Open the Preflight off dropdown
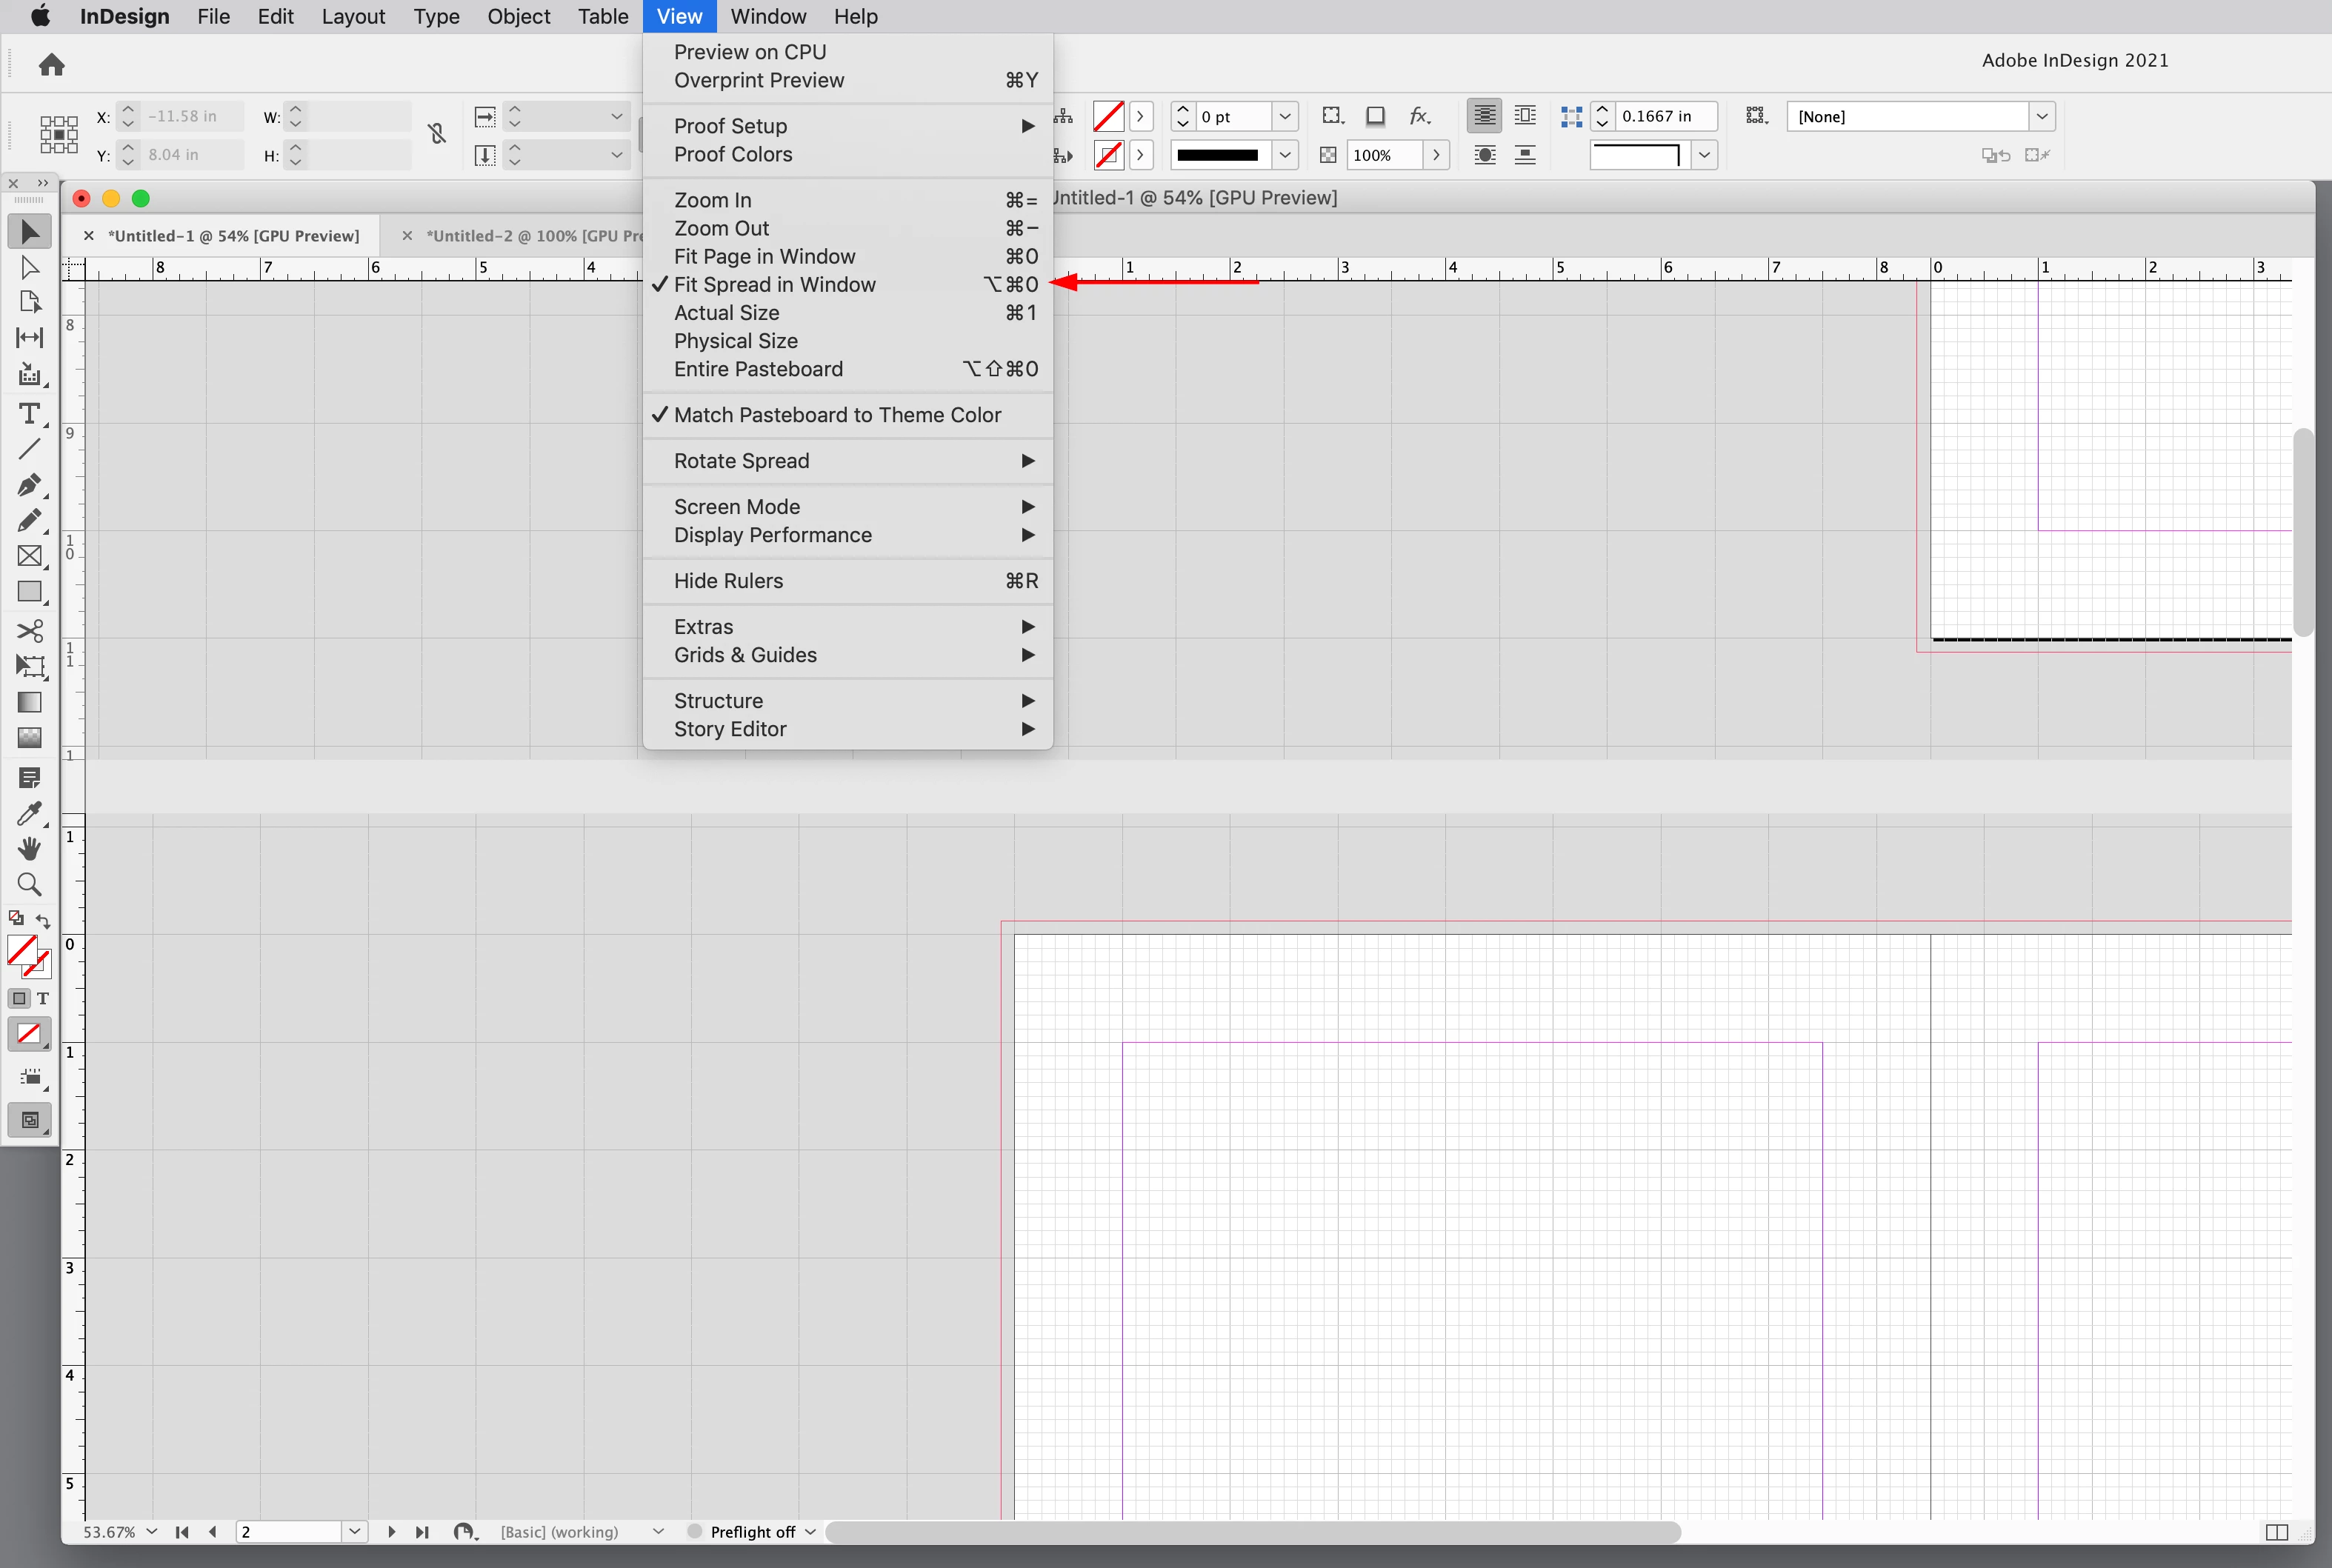 coord(809,1531)
